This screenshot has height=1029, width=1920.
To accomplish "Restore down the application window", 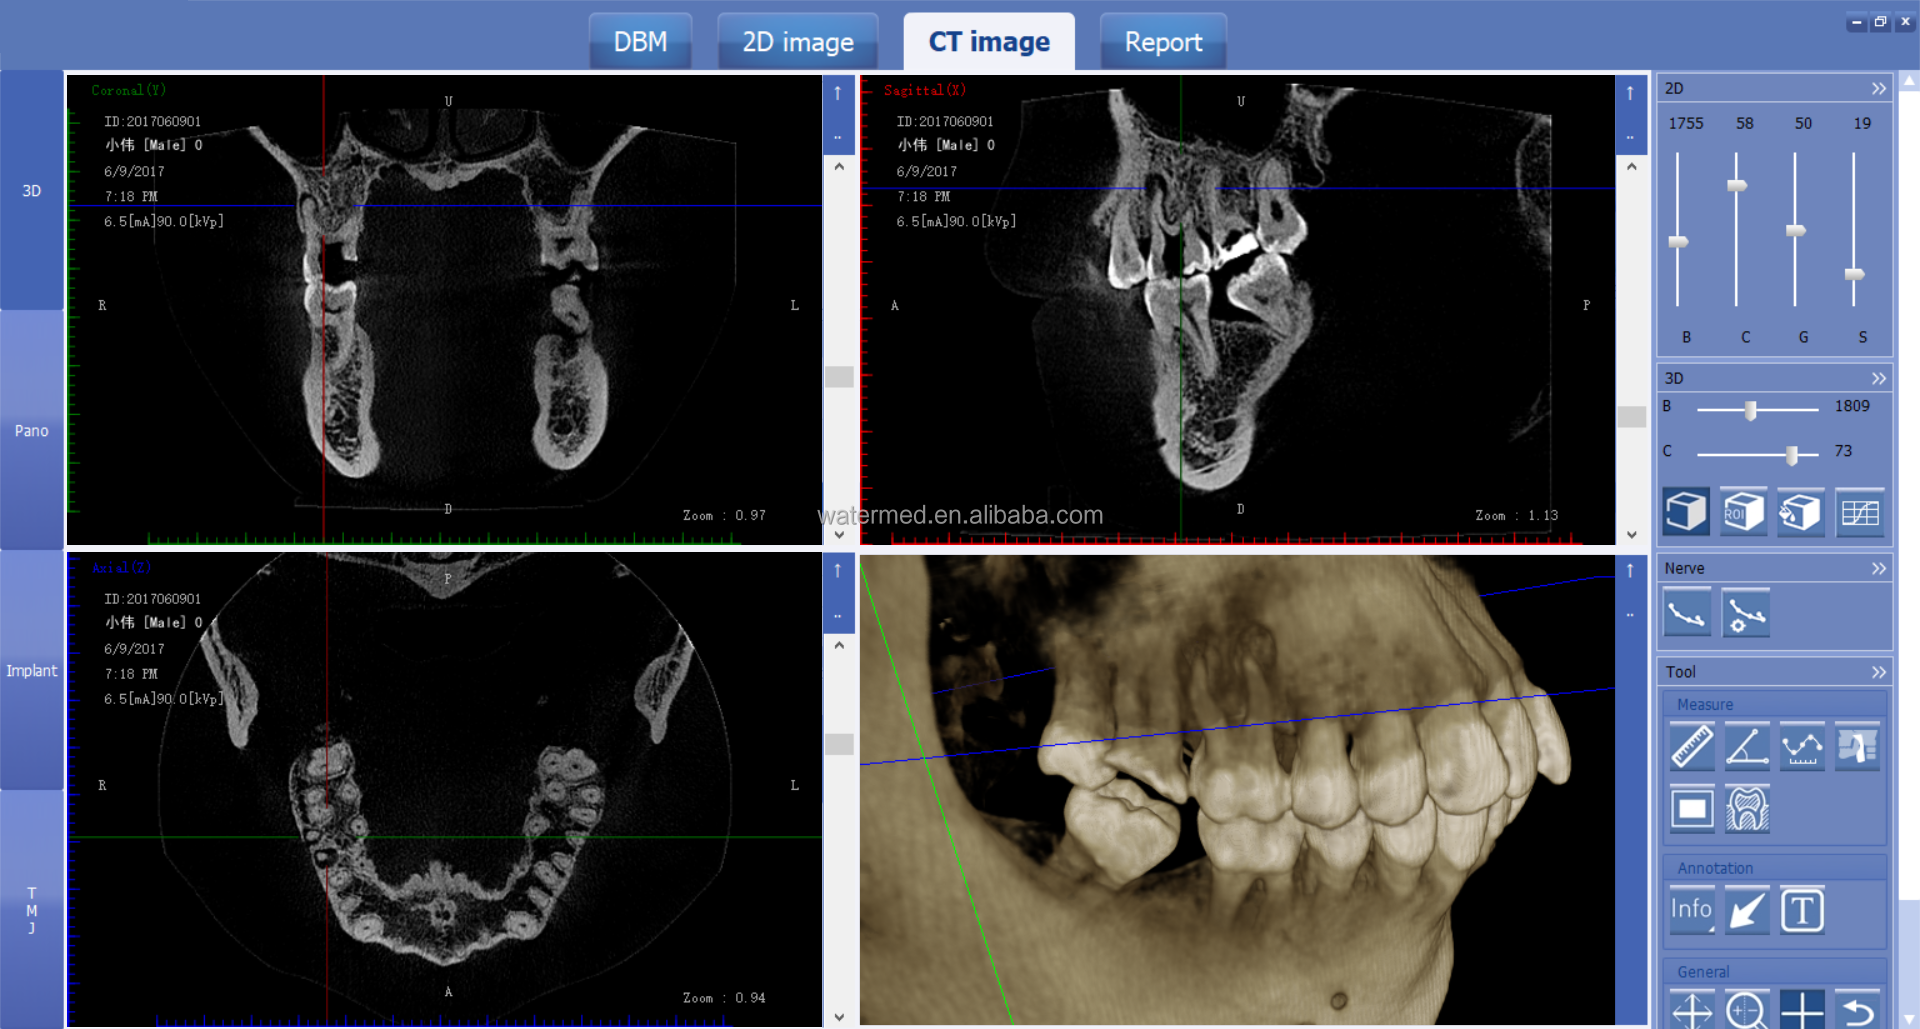I will 1880,22.
